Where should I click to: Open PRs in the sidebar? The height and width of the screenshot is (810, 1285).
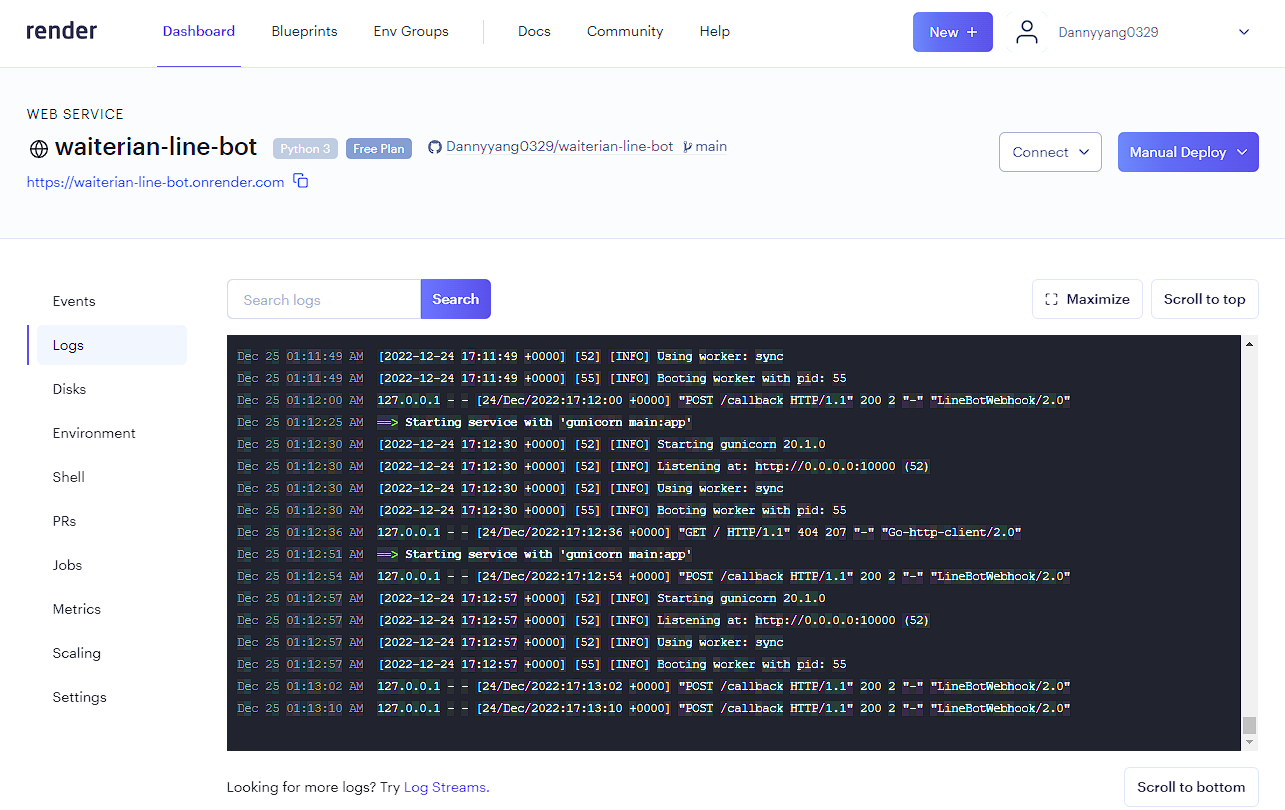tap(64, 521)
